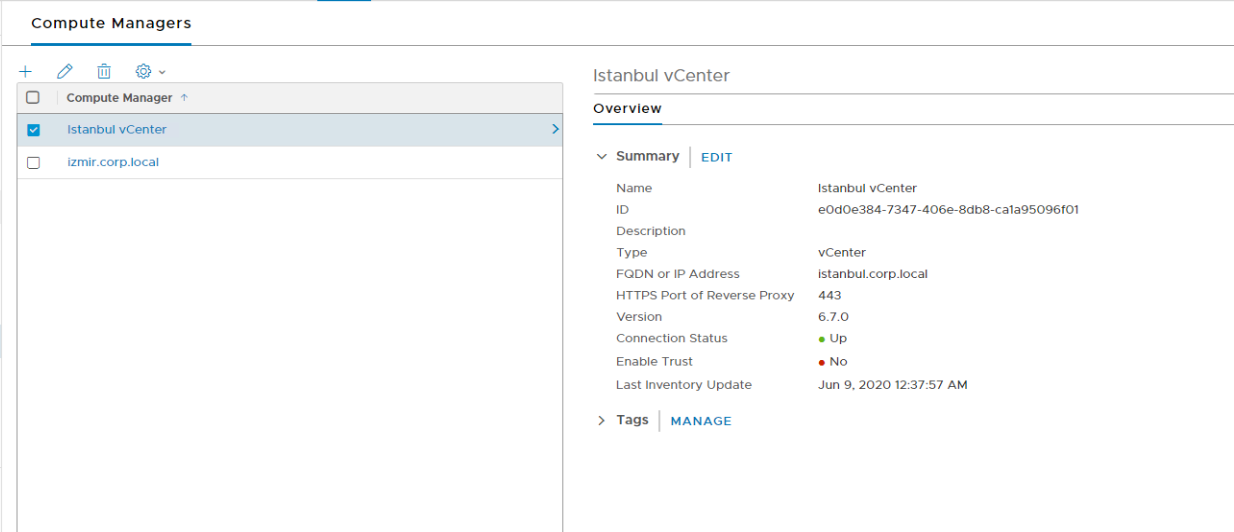Select the Compute Managers tab

[111, 23]
